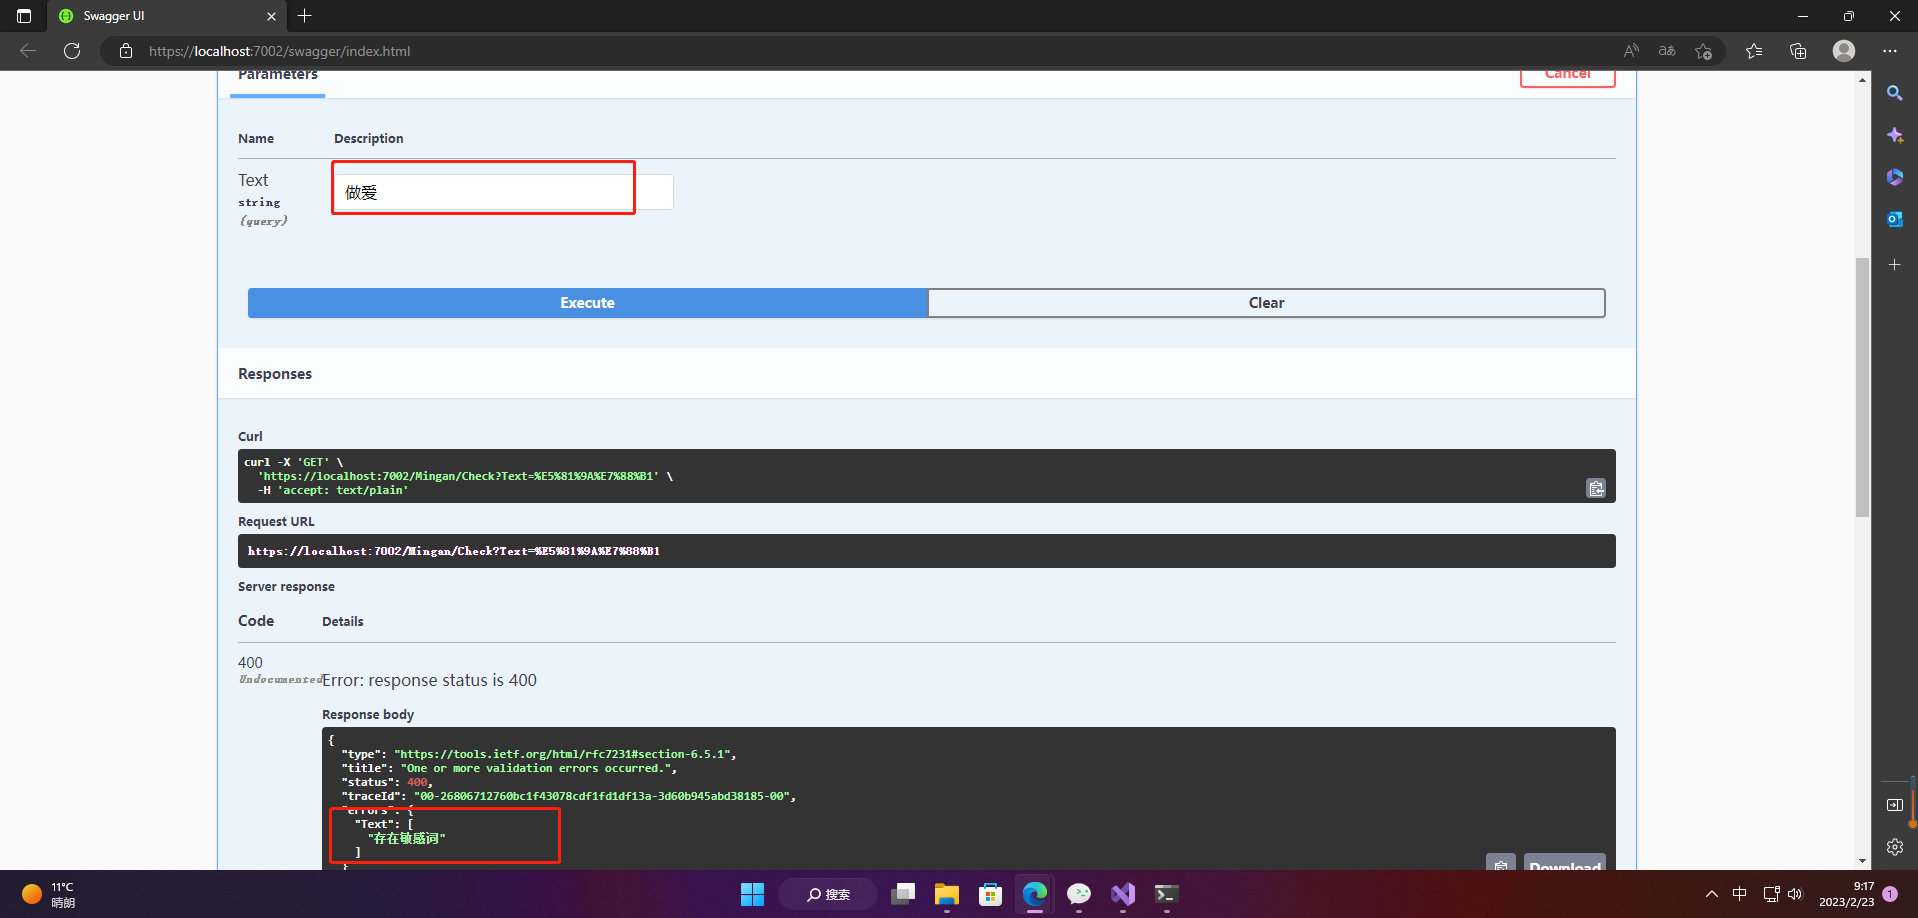The width and height of the screenshot is (1918, 918).
Task: Copy the curl command to clipboard
Action: click(x=1595, y=489)
